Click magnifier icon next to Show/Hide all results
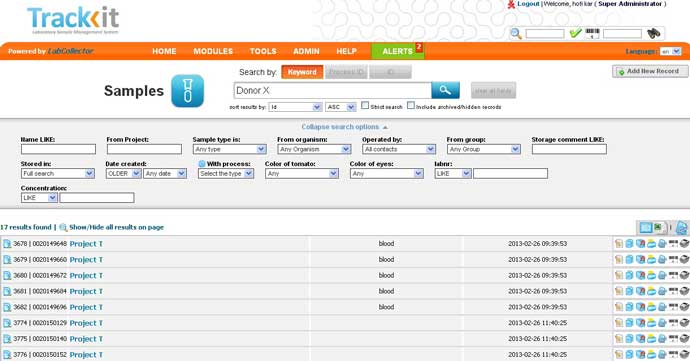This screenshot has width=690, height=361. pyautogui.click(x=63, y=228)
